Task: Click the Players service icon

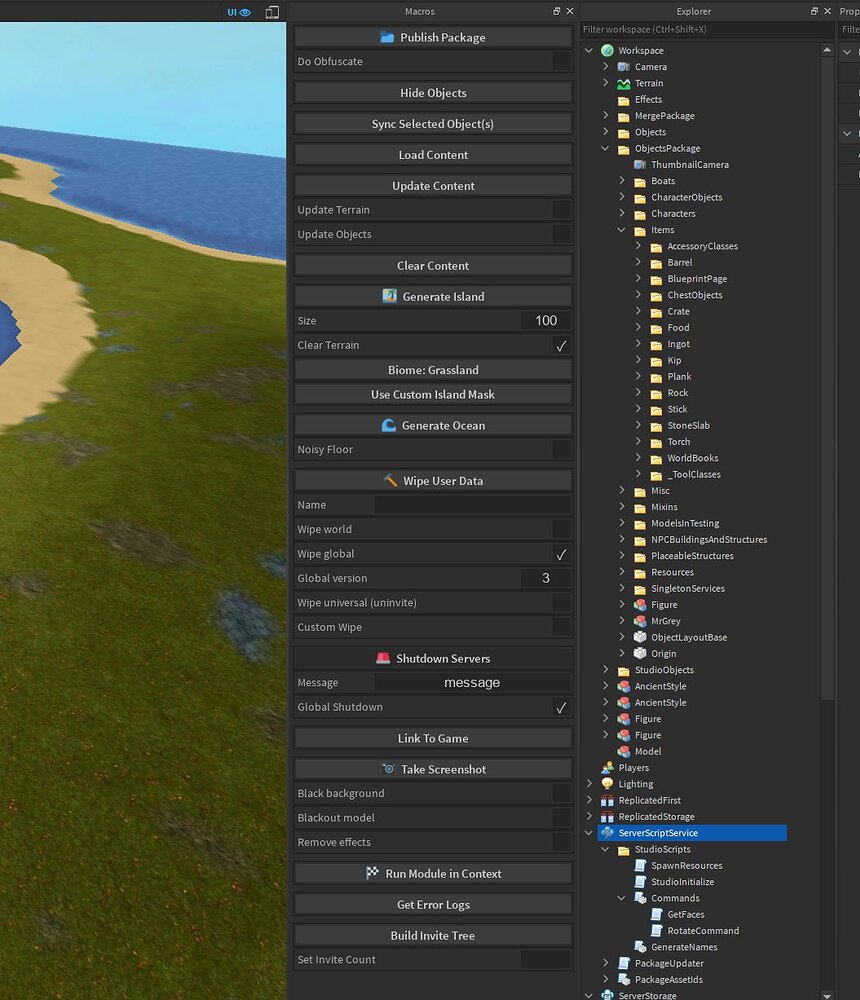Action: coord(607,768)
